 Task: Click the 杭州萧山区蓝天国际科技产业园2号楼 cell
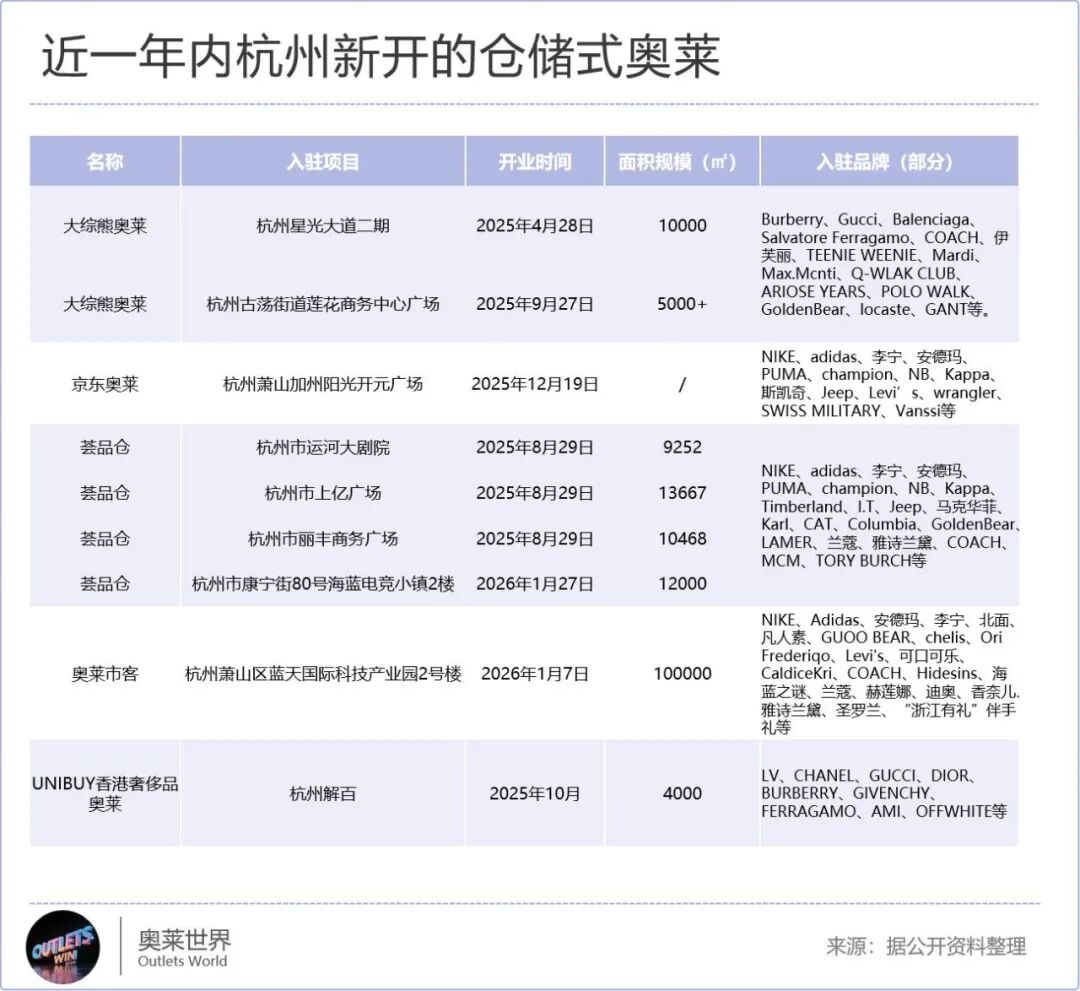click(323, 674)
